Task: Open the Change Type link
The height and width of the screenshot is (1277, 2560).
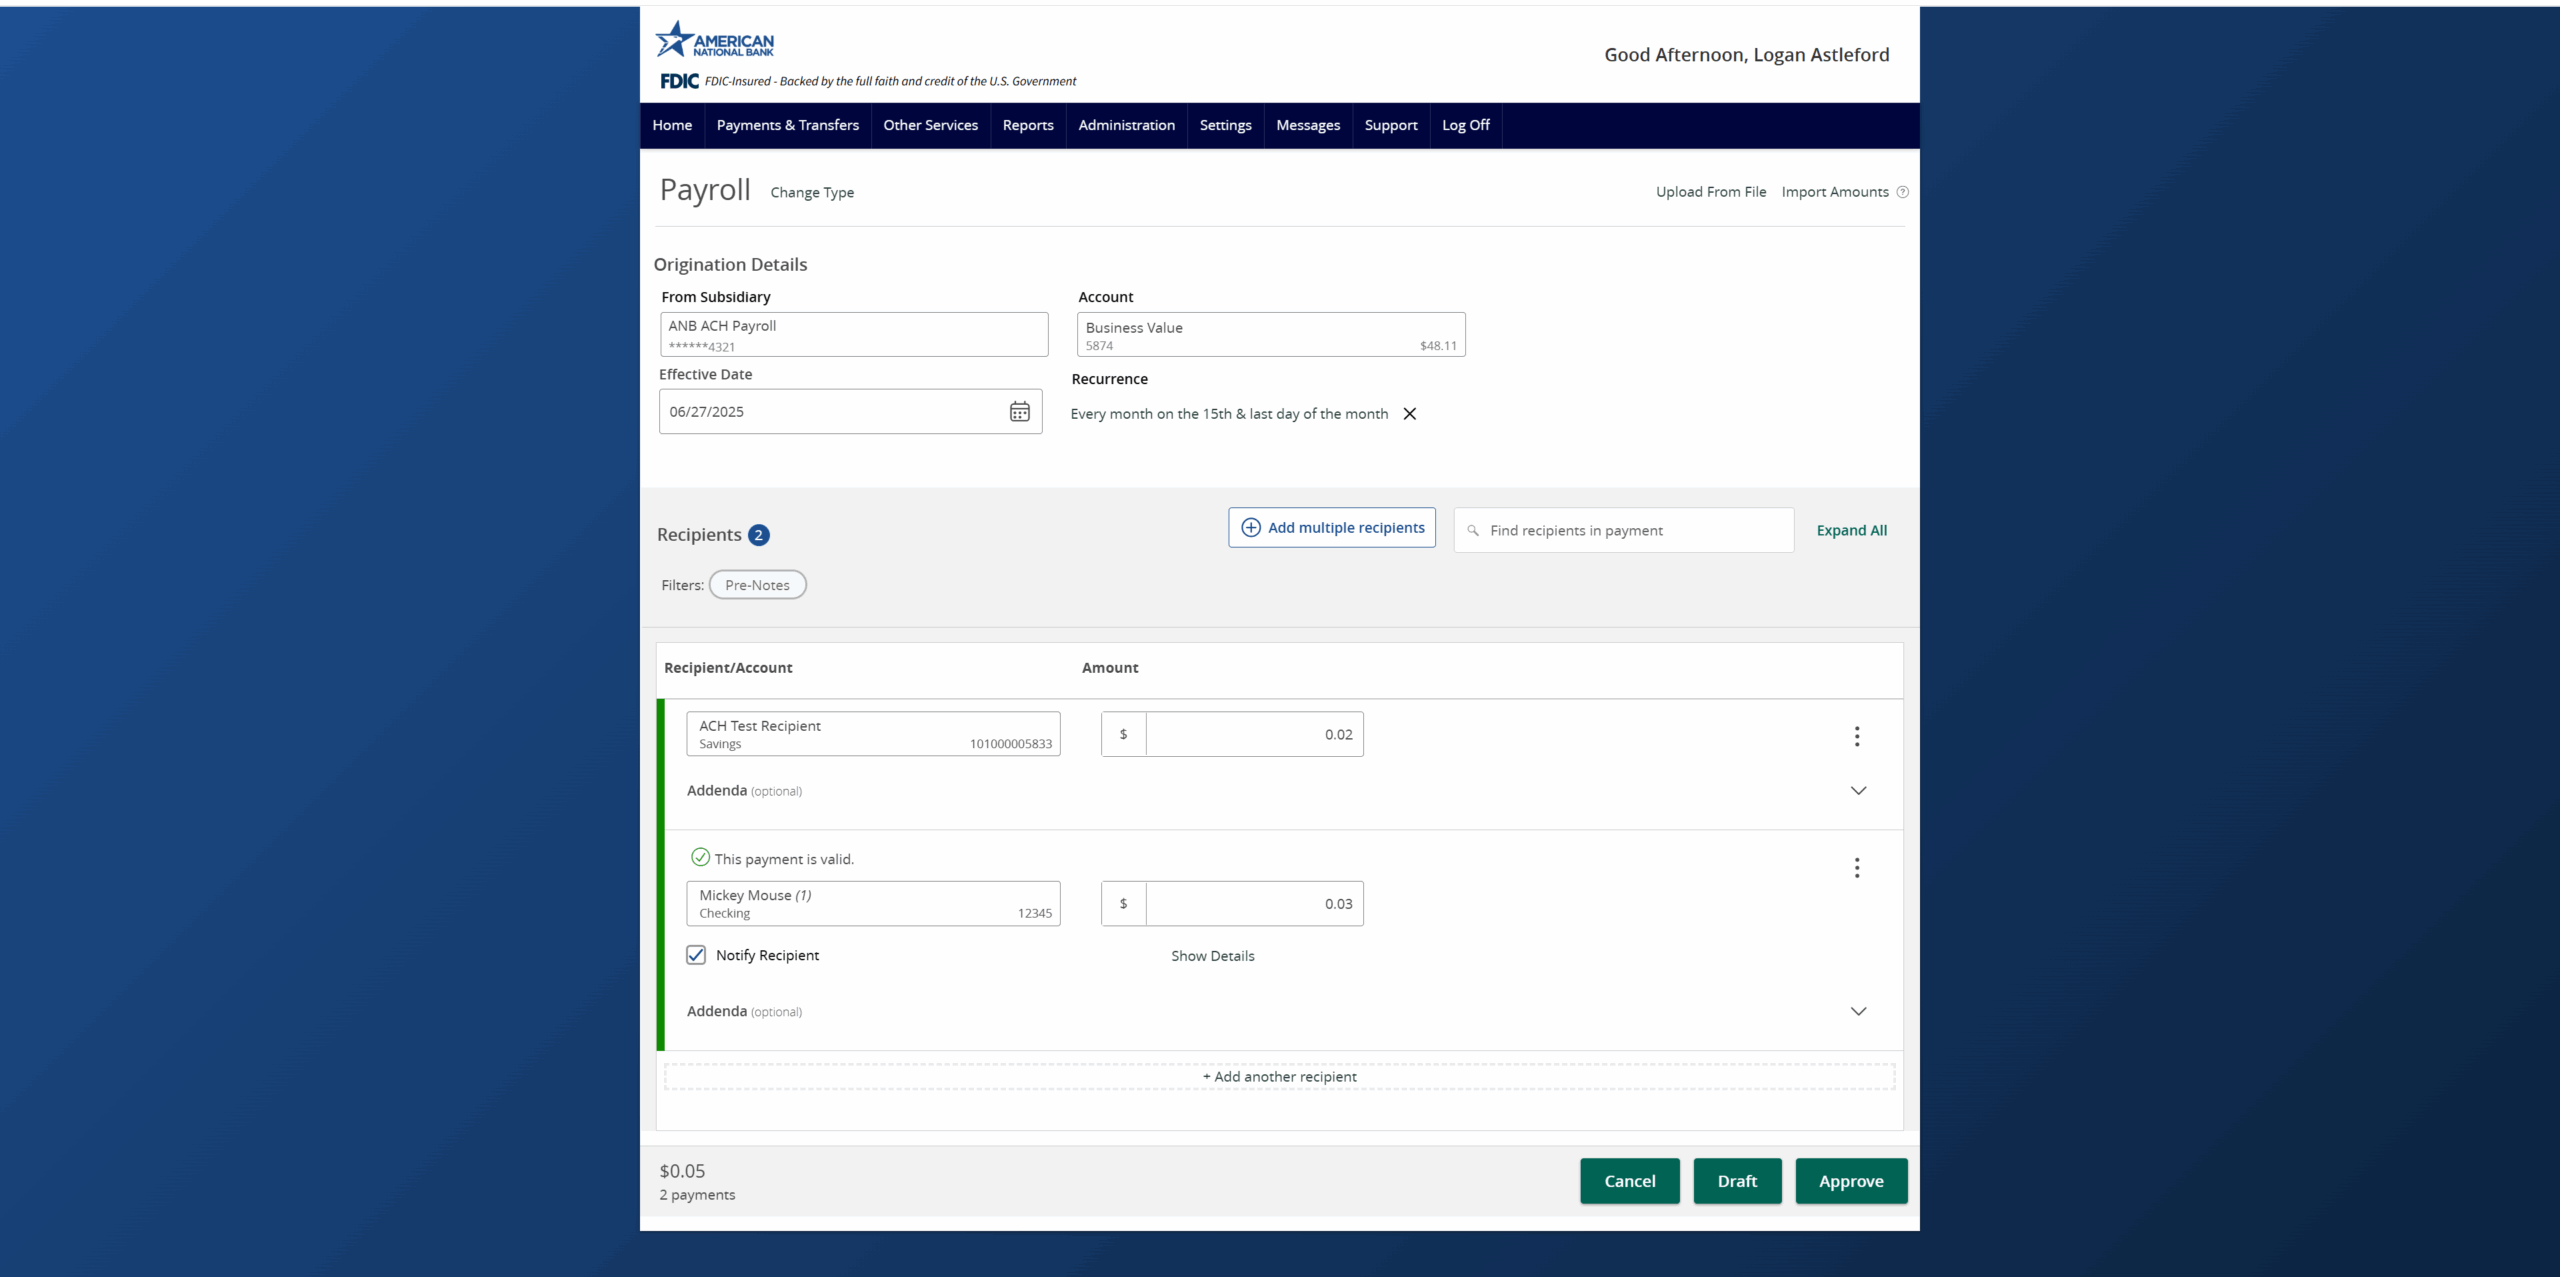Action: [812, 192]
